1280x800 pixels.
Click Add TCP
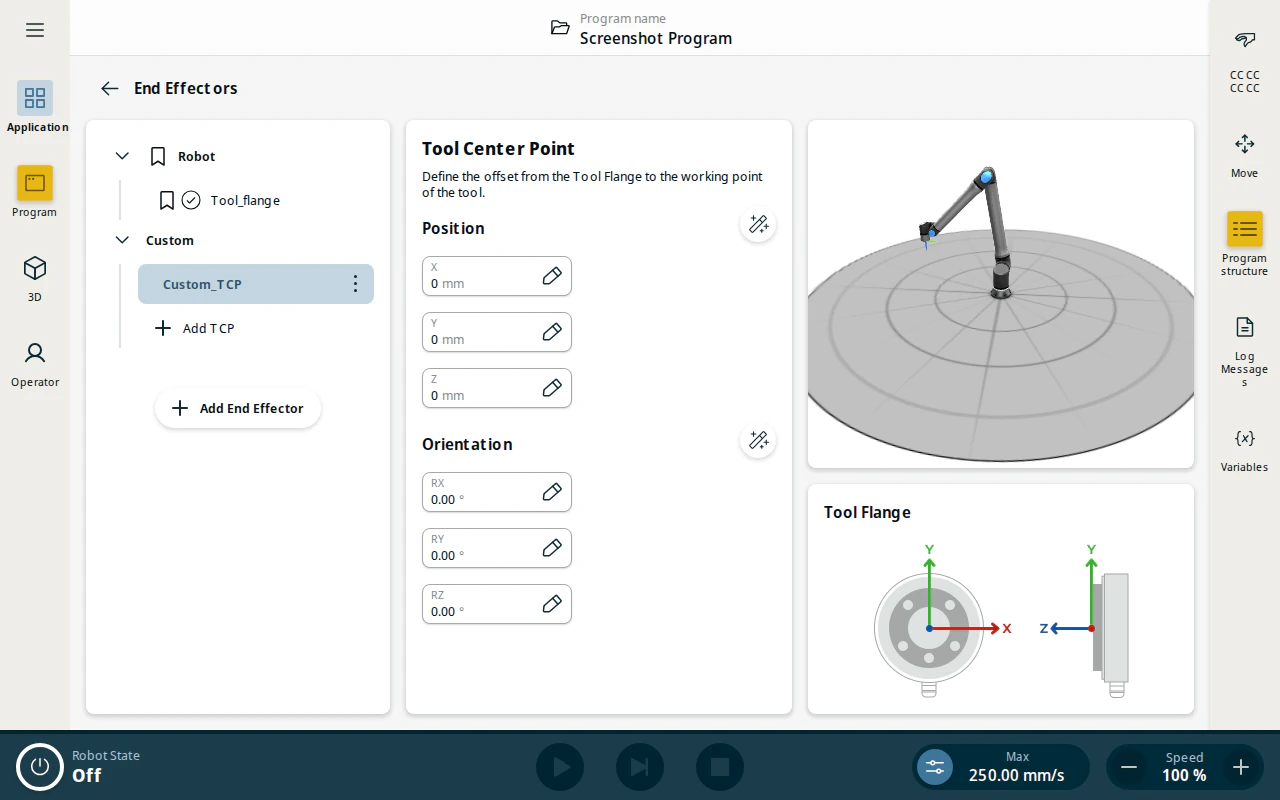tap(195, 328)
